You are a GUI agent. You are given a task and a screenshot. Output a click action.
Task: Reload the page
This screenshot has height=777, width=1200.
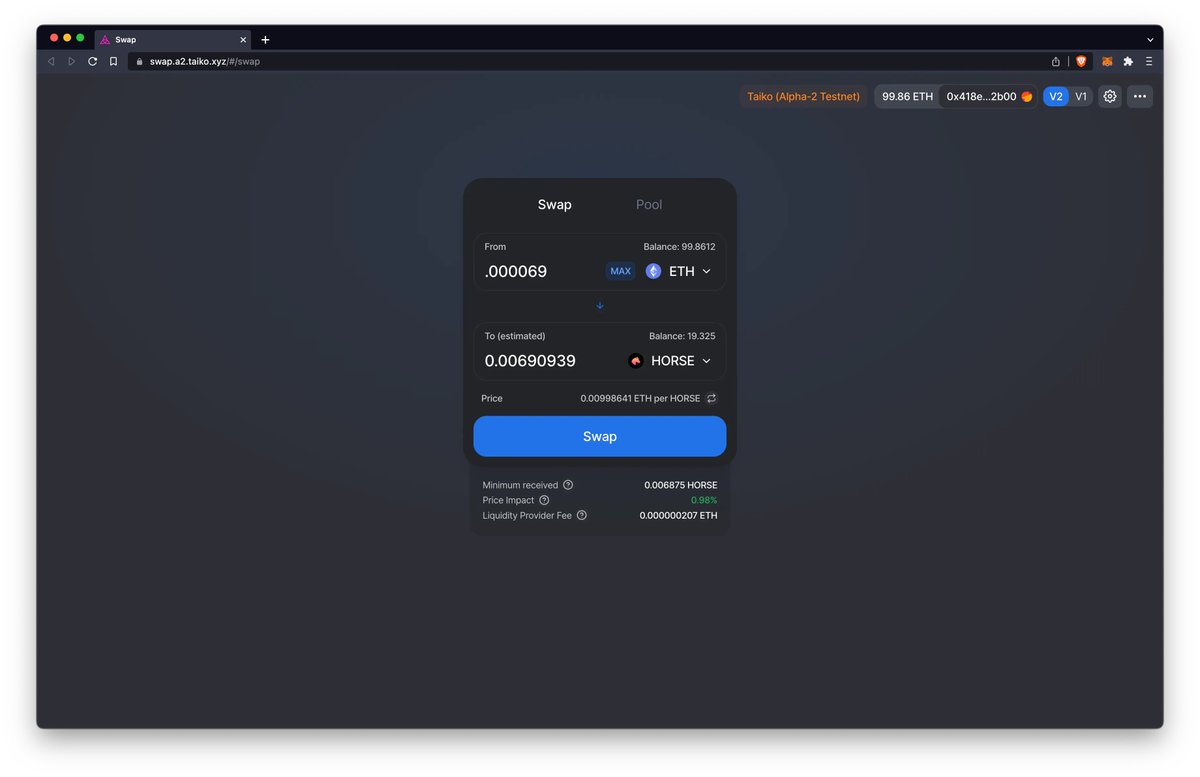pyautogui.click(x=92, y=61)
